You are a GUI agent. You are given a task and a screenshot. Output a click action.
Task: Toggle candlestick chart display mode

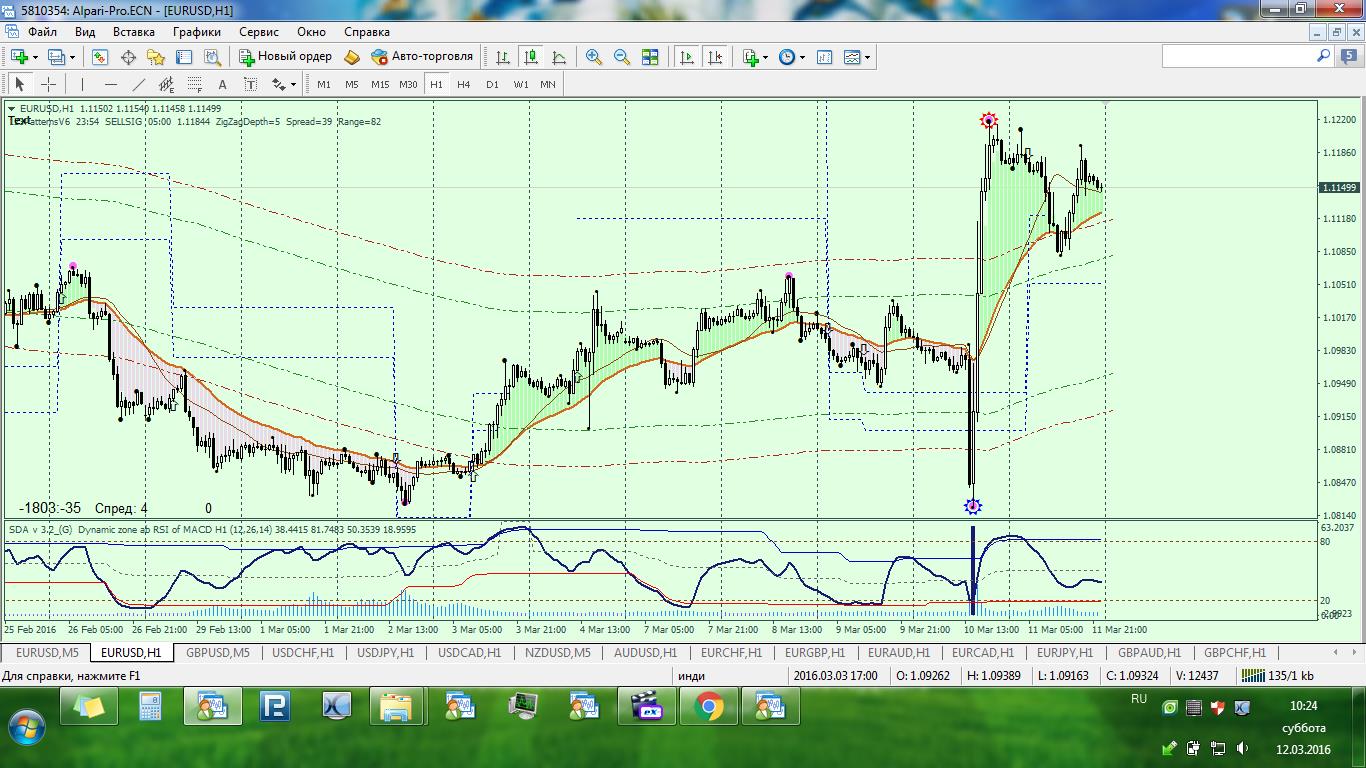click(531, 57)
